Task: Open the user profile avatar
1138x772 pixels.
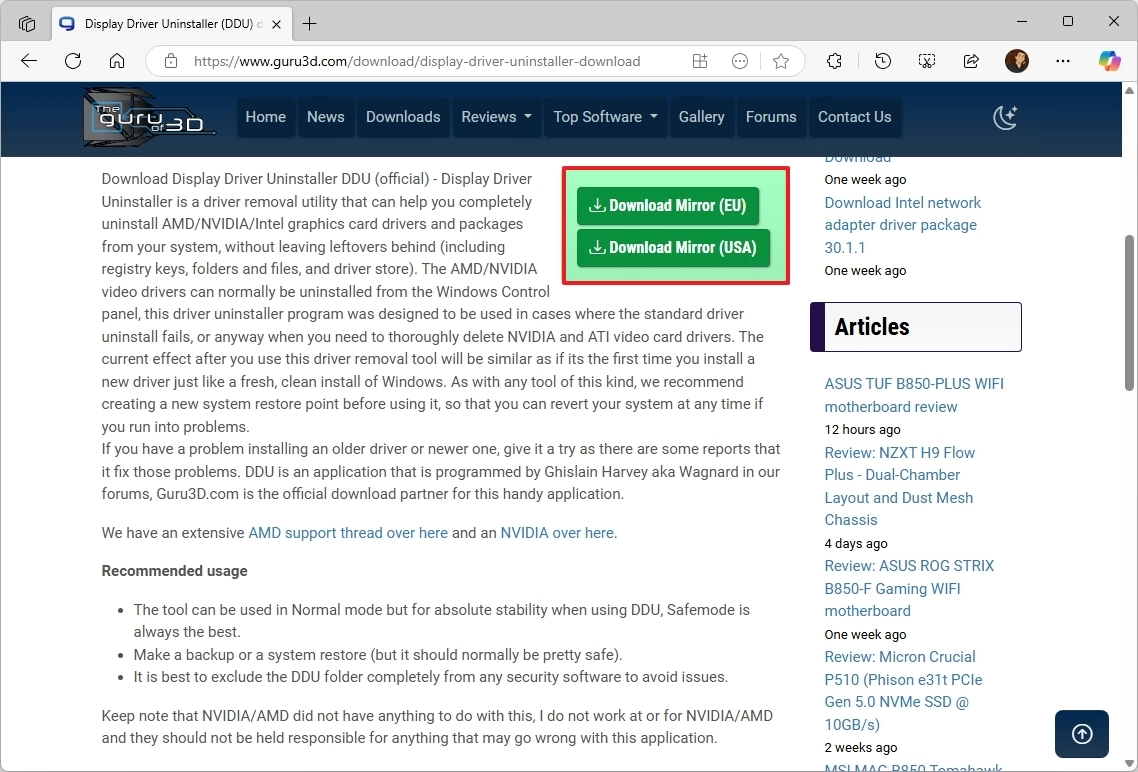Action: point(1017,61)
